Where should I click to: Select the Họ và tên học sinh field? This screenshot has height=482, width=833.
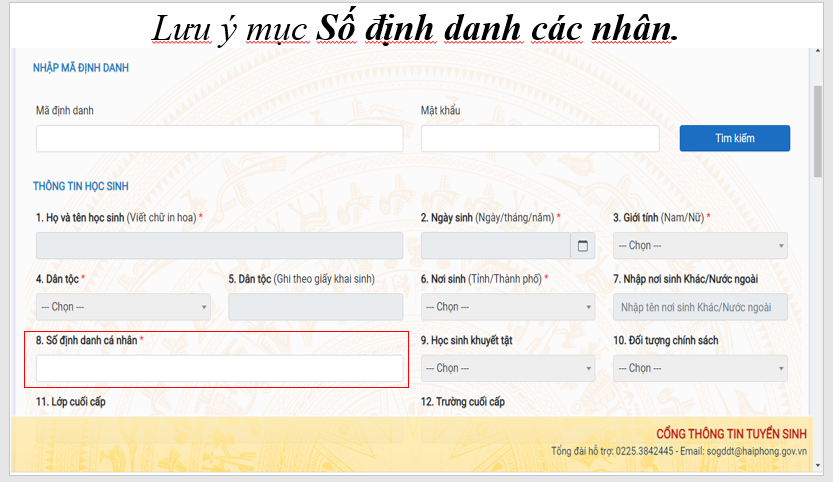pos(219,246)
